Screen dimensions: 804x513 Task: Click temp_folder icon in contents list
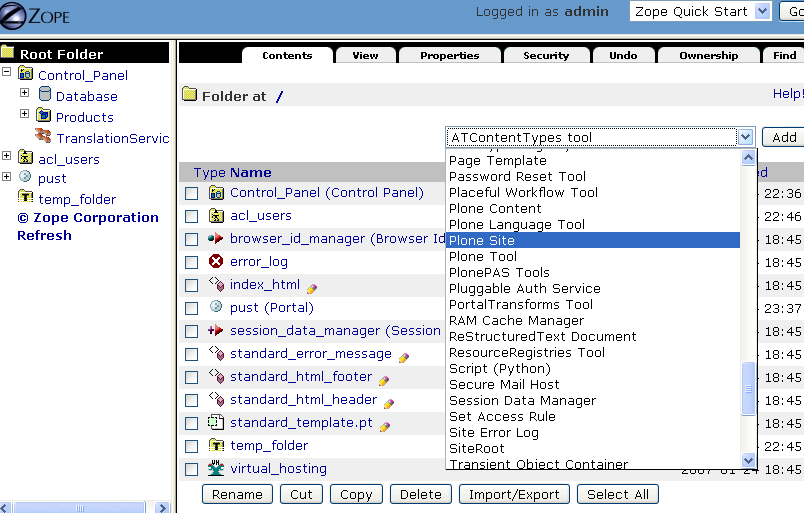tap(216, 445)
